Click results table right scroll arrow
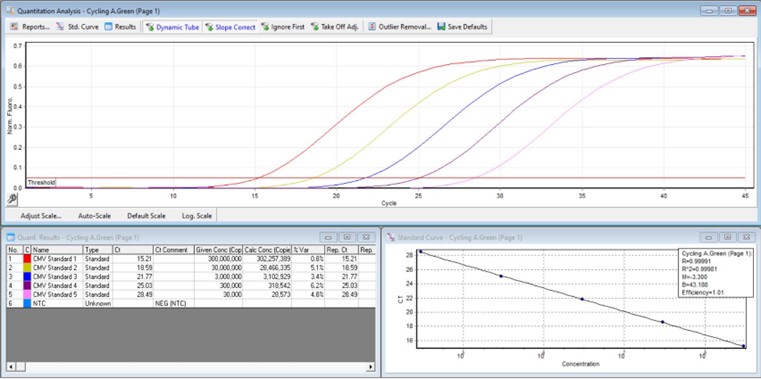Screen dimensions: 761x379 (x=371, y=367)
